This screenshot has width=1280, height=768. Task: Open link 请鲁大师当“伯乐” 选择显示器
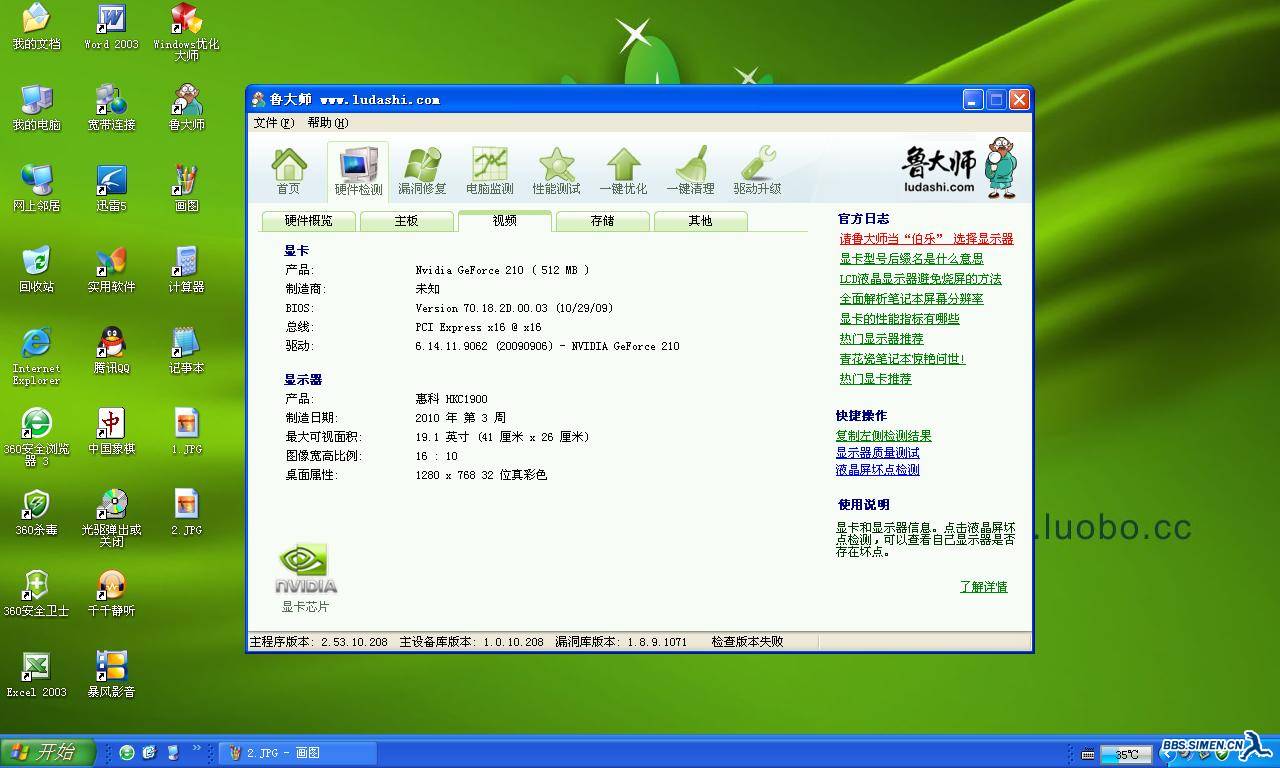pos(926,239)
